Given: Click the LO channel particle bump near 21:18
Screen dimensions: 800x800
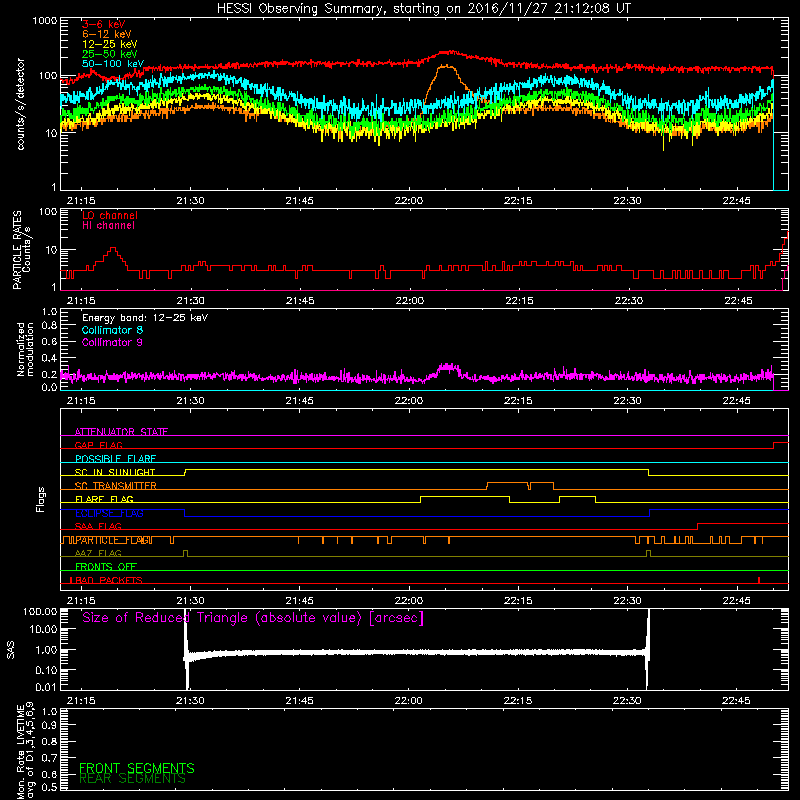Looking at the screenshot, I should click(x=113, y=249).
